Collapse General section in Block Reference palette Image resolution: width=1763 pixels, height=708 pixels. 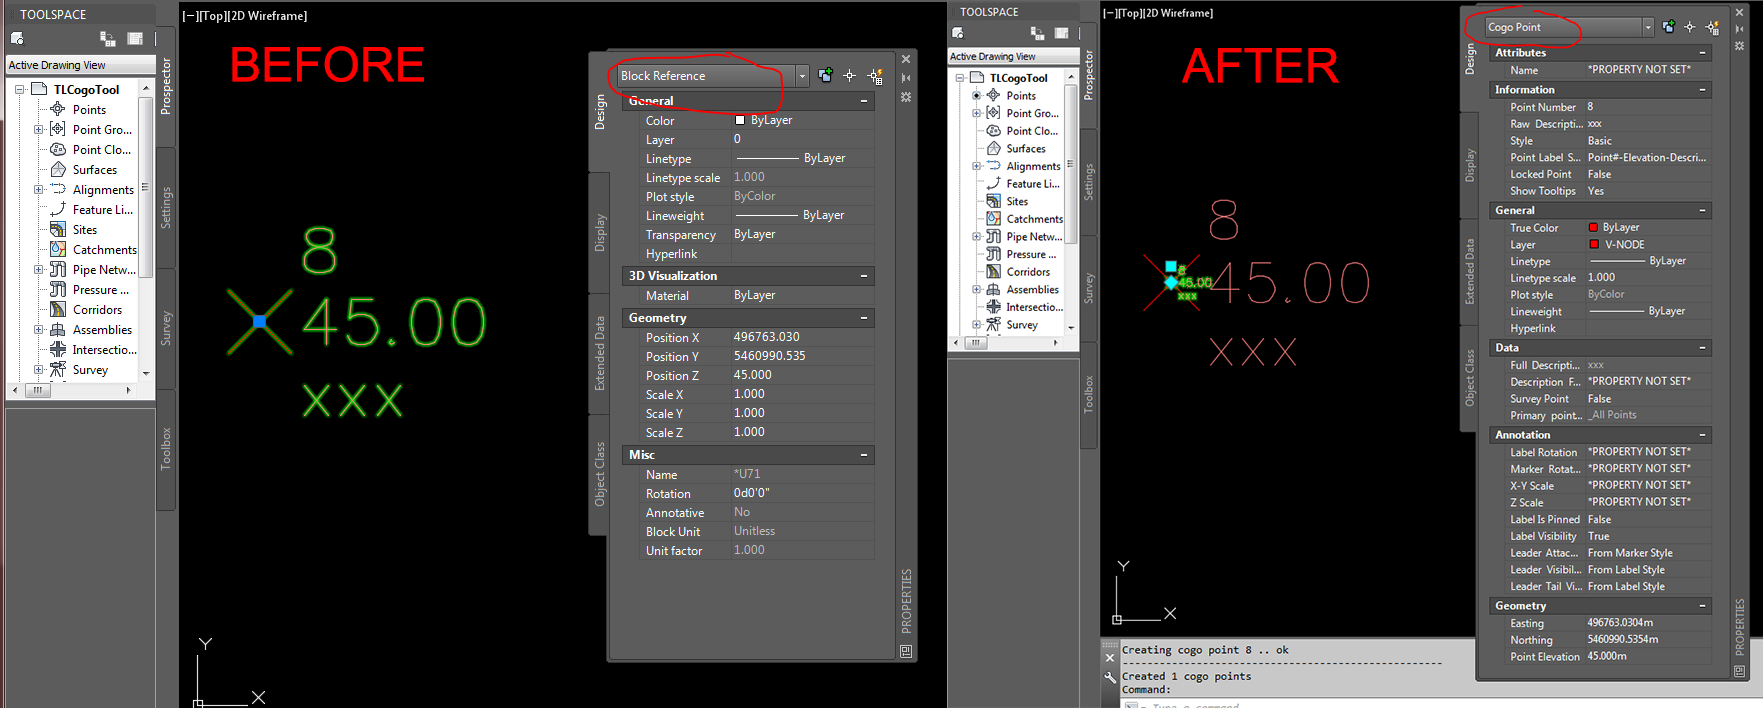(x=864, y=101)
